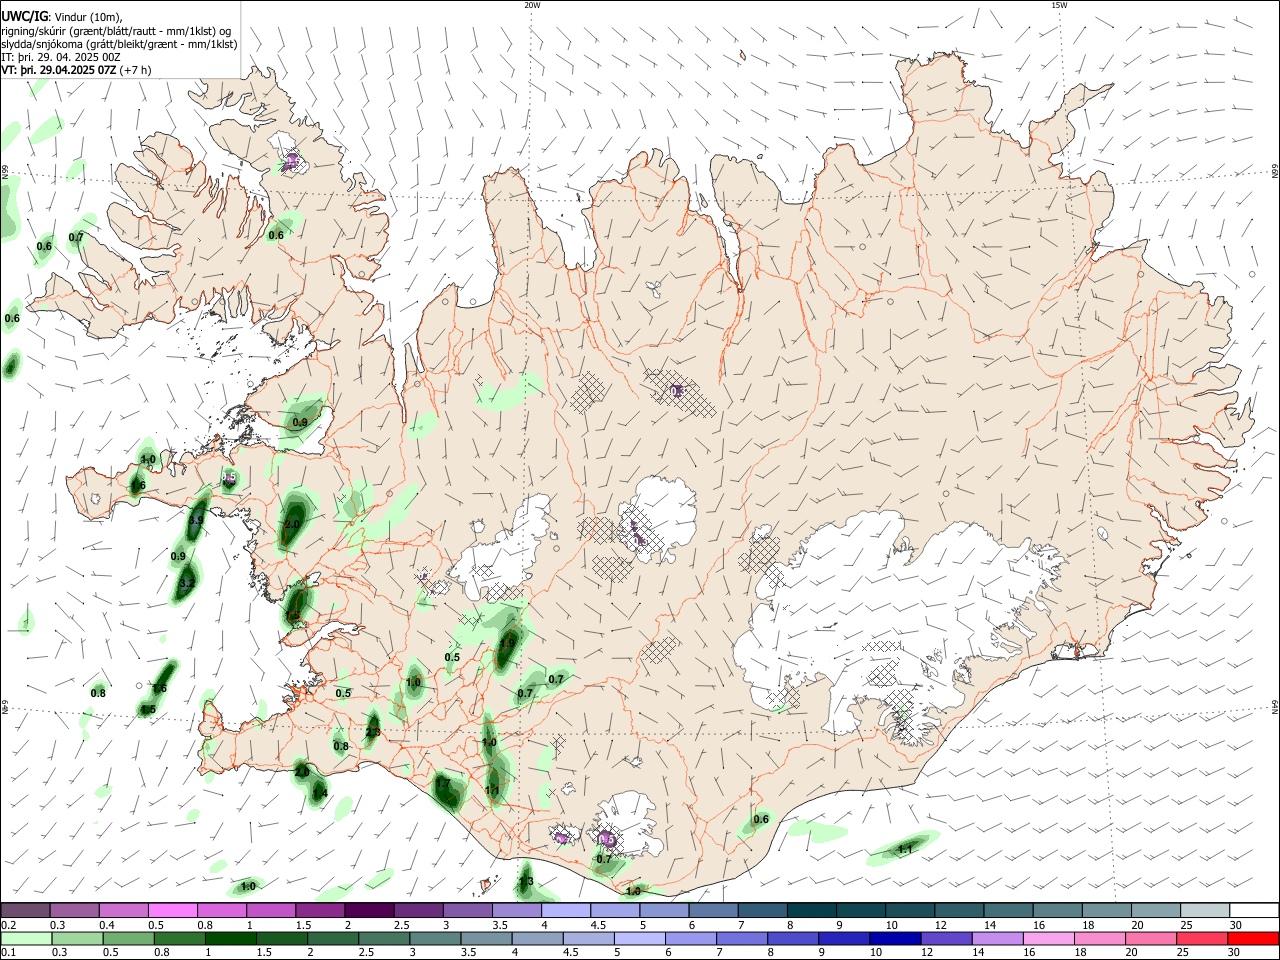This screenshot has height=960, width=1280.
Task: Click the 0.1 label in the rain legend
Action: (x=8, y=953)
